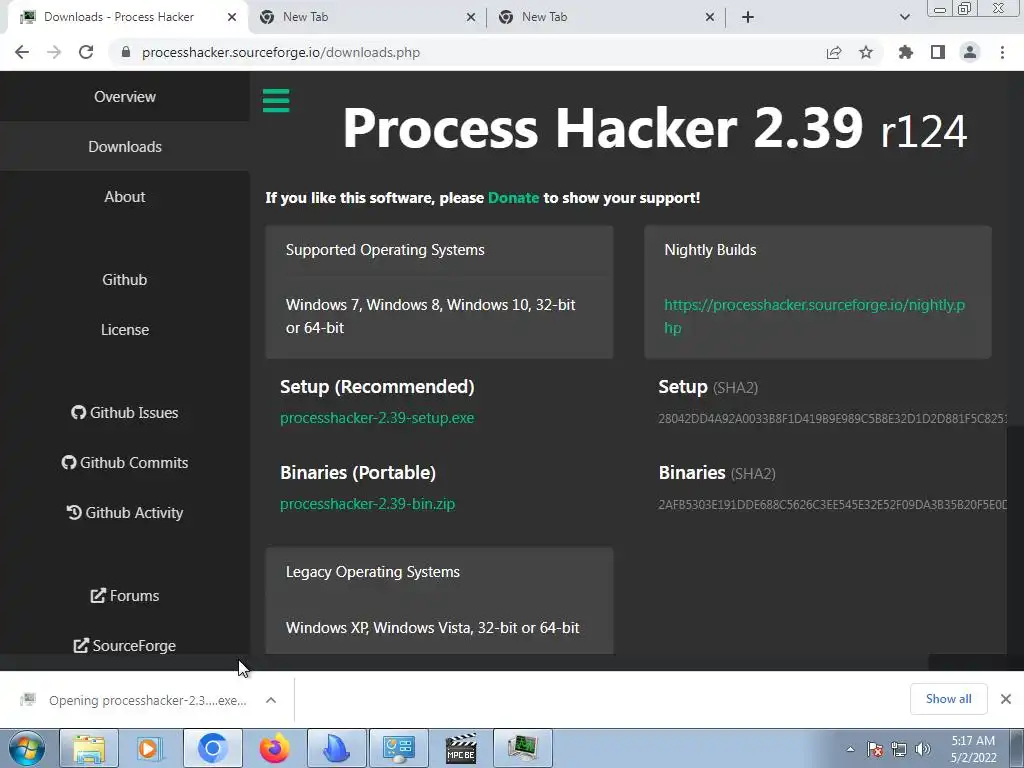Image resolution: width=1024 pixels, height=768 pixels.
Task: Click the share page icon in address bar
Action: tap(834, 52)
